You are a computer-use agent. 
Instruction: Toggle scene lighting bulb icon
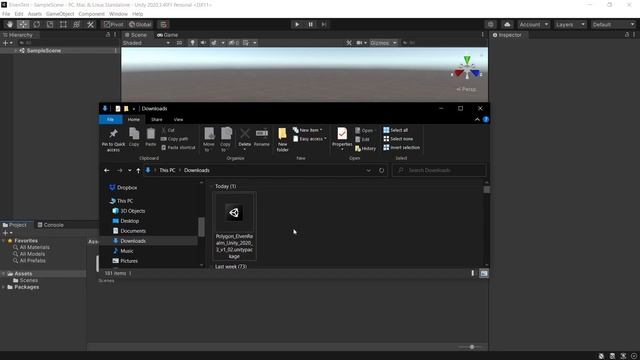(192, 43)
